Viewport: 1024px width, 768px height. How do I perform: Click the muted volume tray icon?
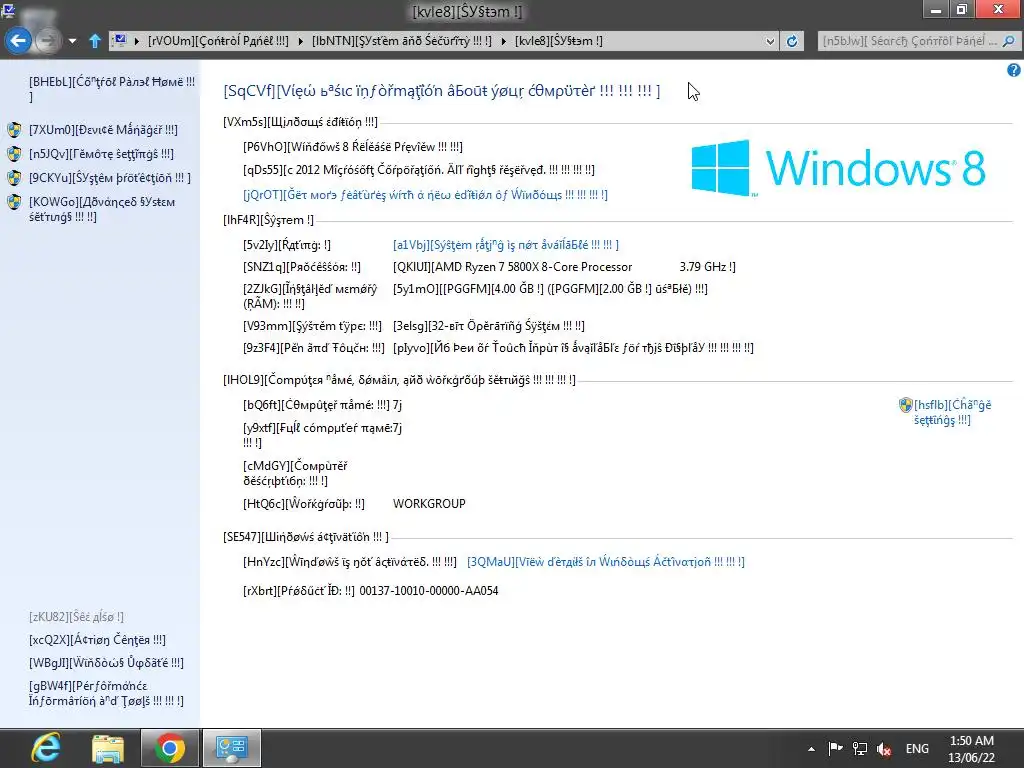(x=884, y=749)
